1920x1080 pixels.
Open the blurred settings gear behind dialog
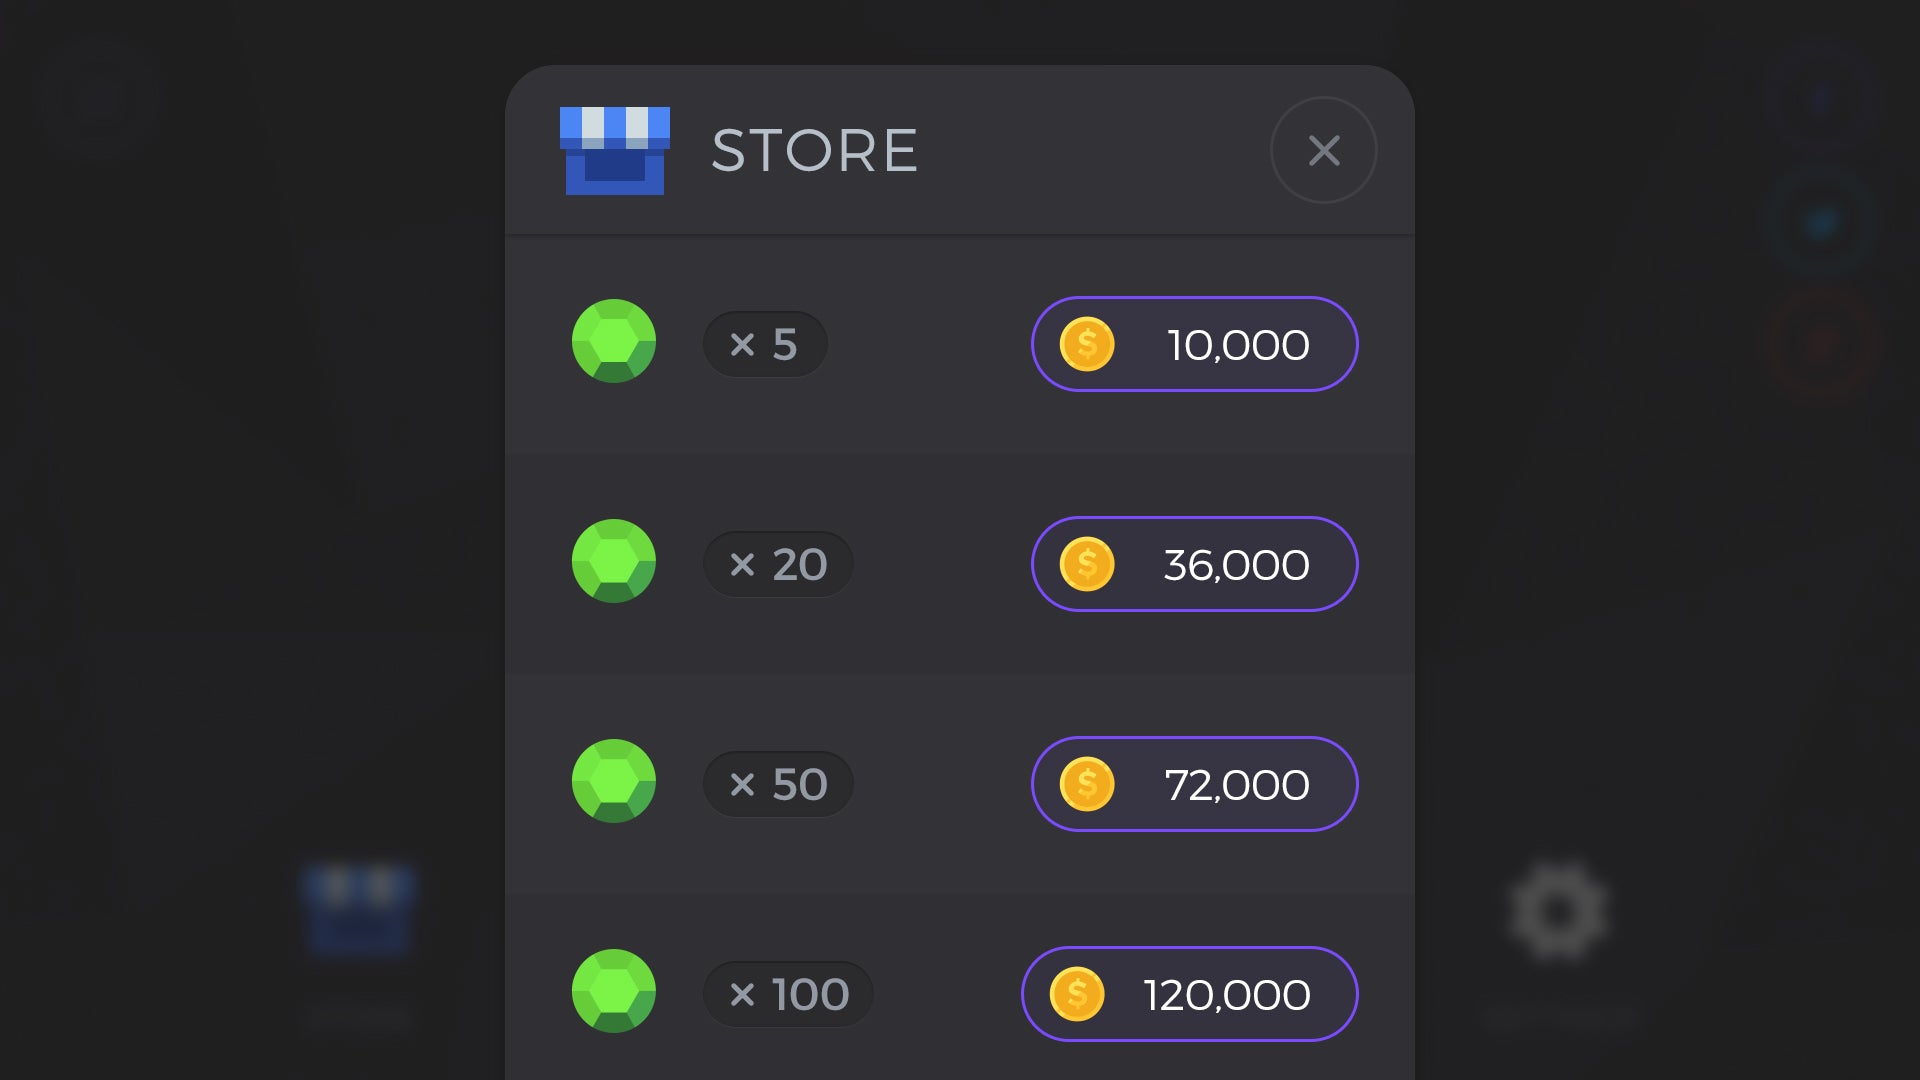tap(1558, 910)
